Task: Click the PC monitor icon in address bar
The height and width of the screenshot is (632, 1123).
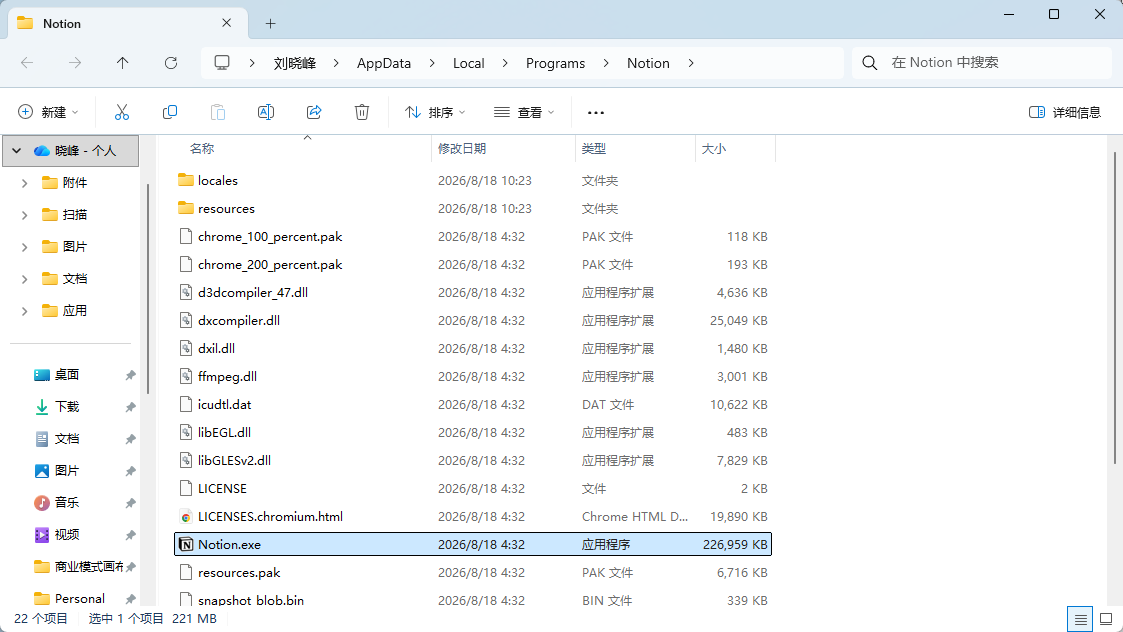Action: click(x=222, y=62)
